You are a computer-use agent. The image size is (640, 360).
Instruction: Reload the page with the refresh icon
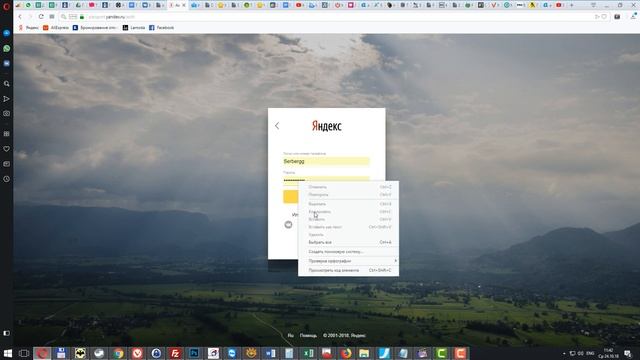pyautogui.click(x=41, y=17)
